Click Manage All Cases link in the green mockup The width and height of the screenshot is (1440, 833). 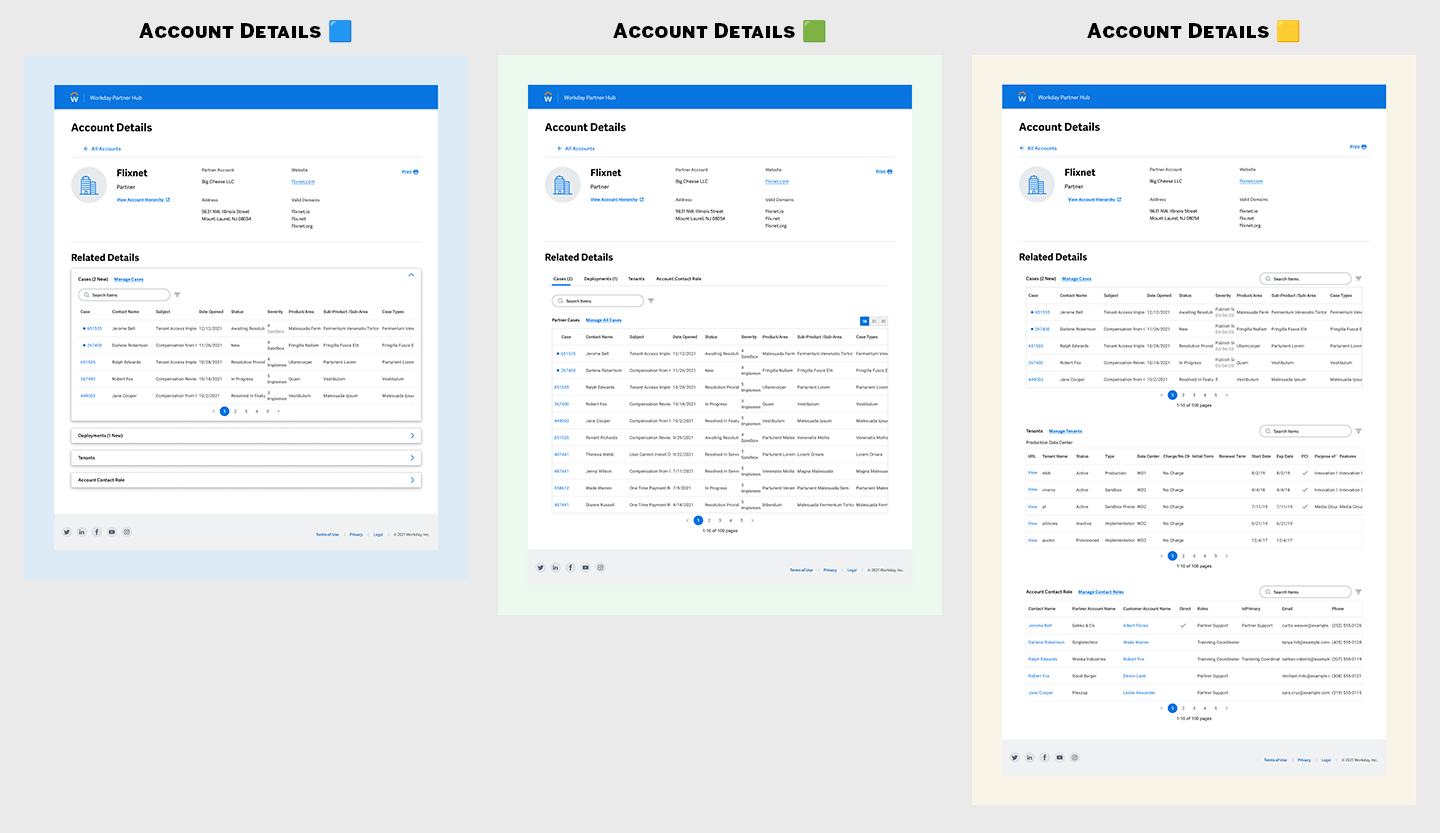coord(603,320)
